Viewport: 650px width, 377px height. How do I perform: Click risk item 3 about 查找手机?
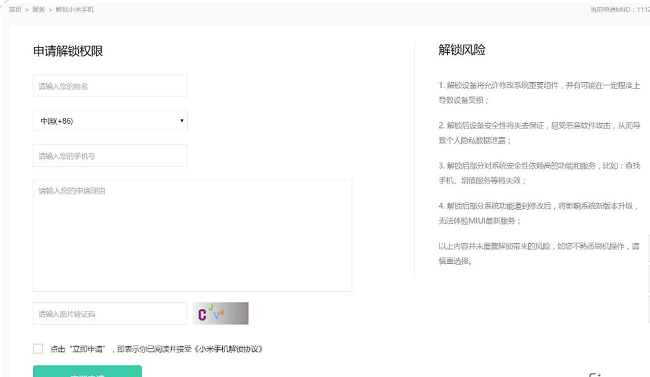539,173
